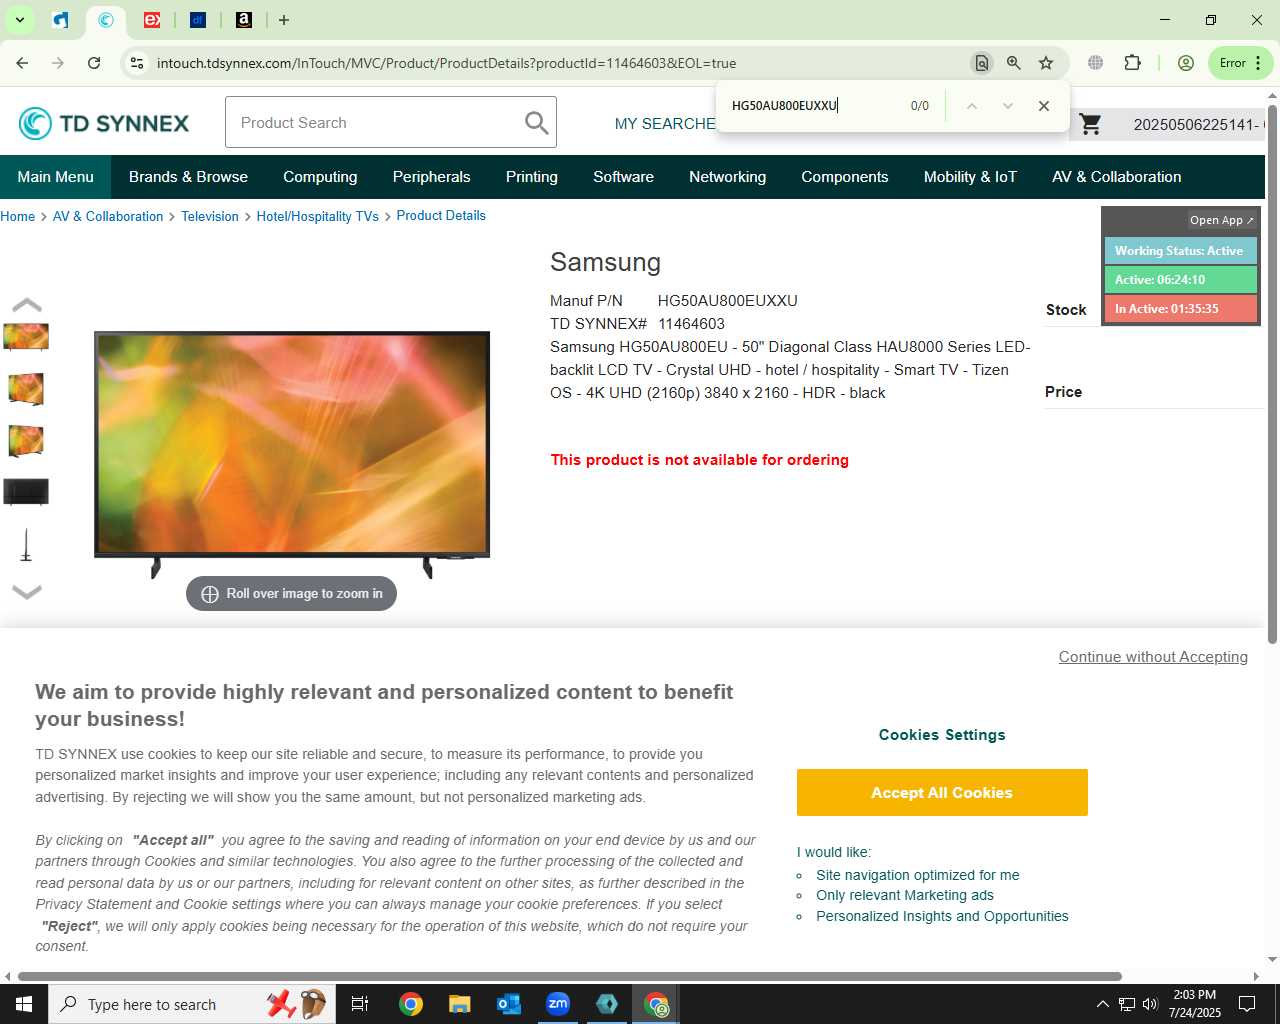Screen dimensions: 1280x1024
Task: Click AV & Collaboration breadcrumb link
Action: [x=108, y=217]
